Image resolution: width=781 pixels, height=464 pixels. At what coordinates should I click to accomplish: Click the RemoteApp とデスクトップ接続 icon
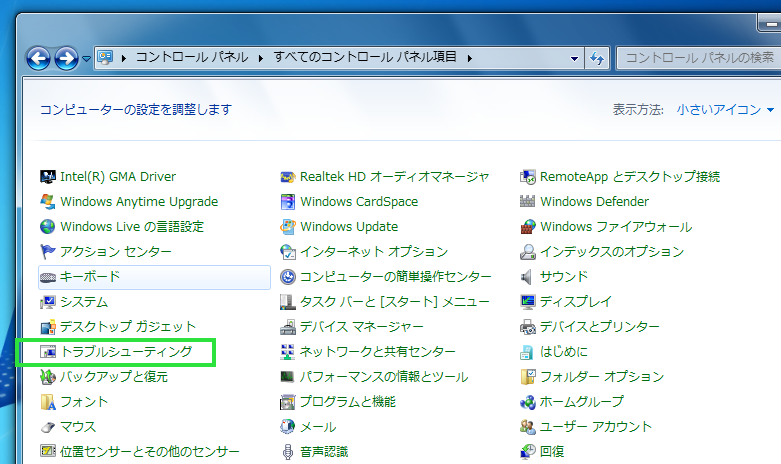(527, 177)
